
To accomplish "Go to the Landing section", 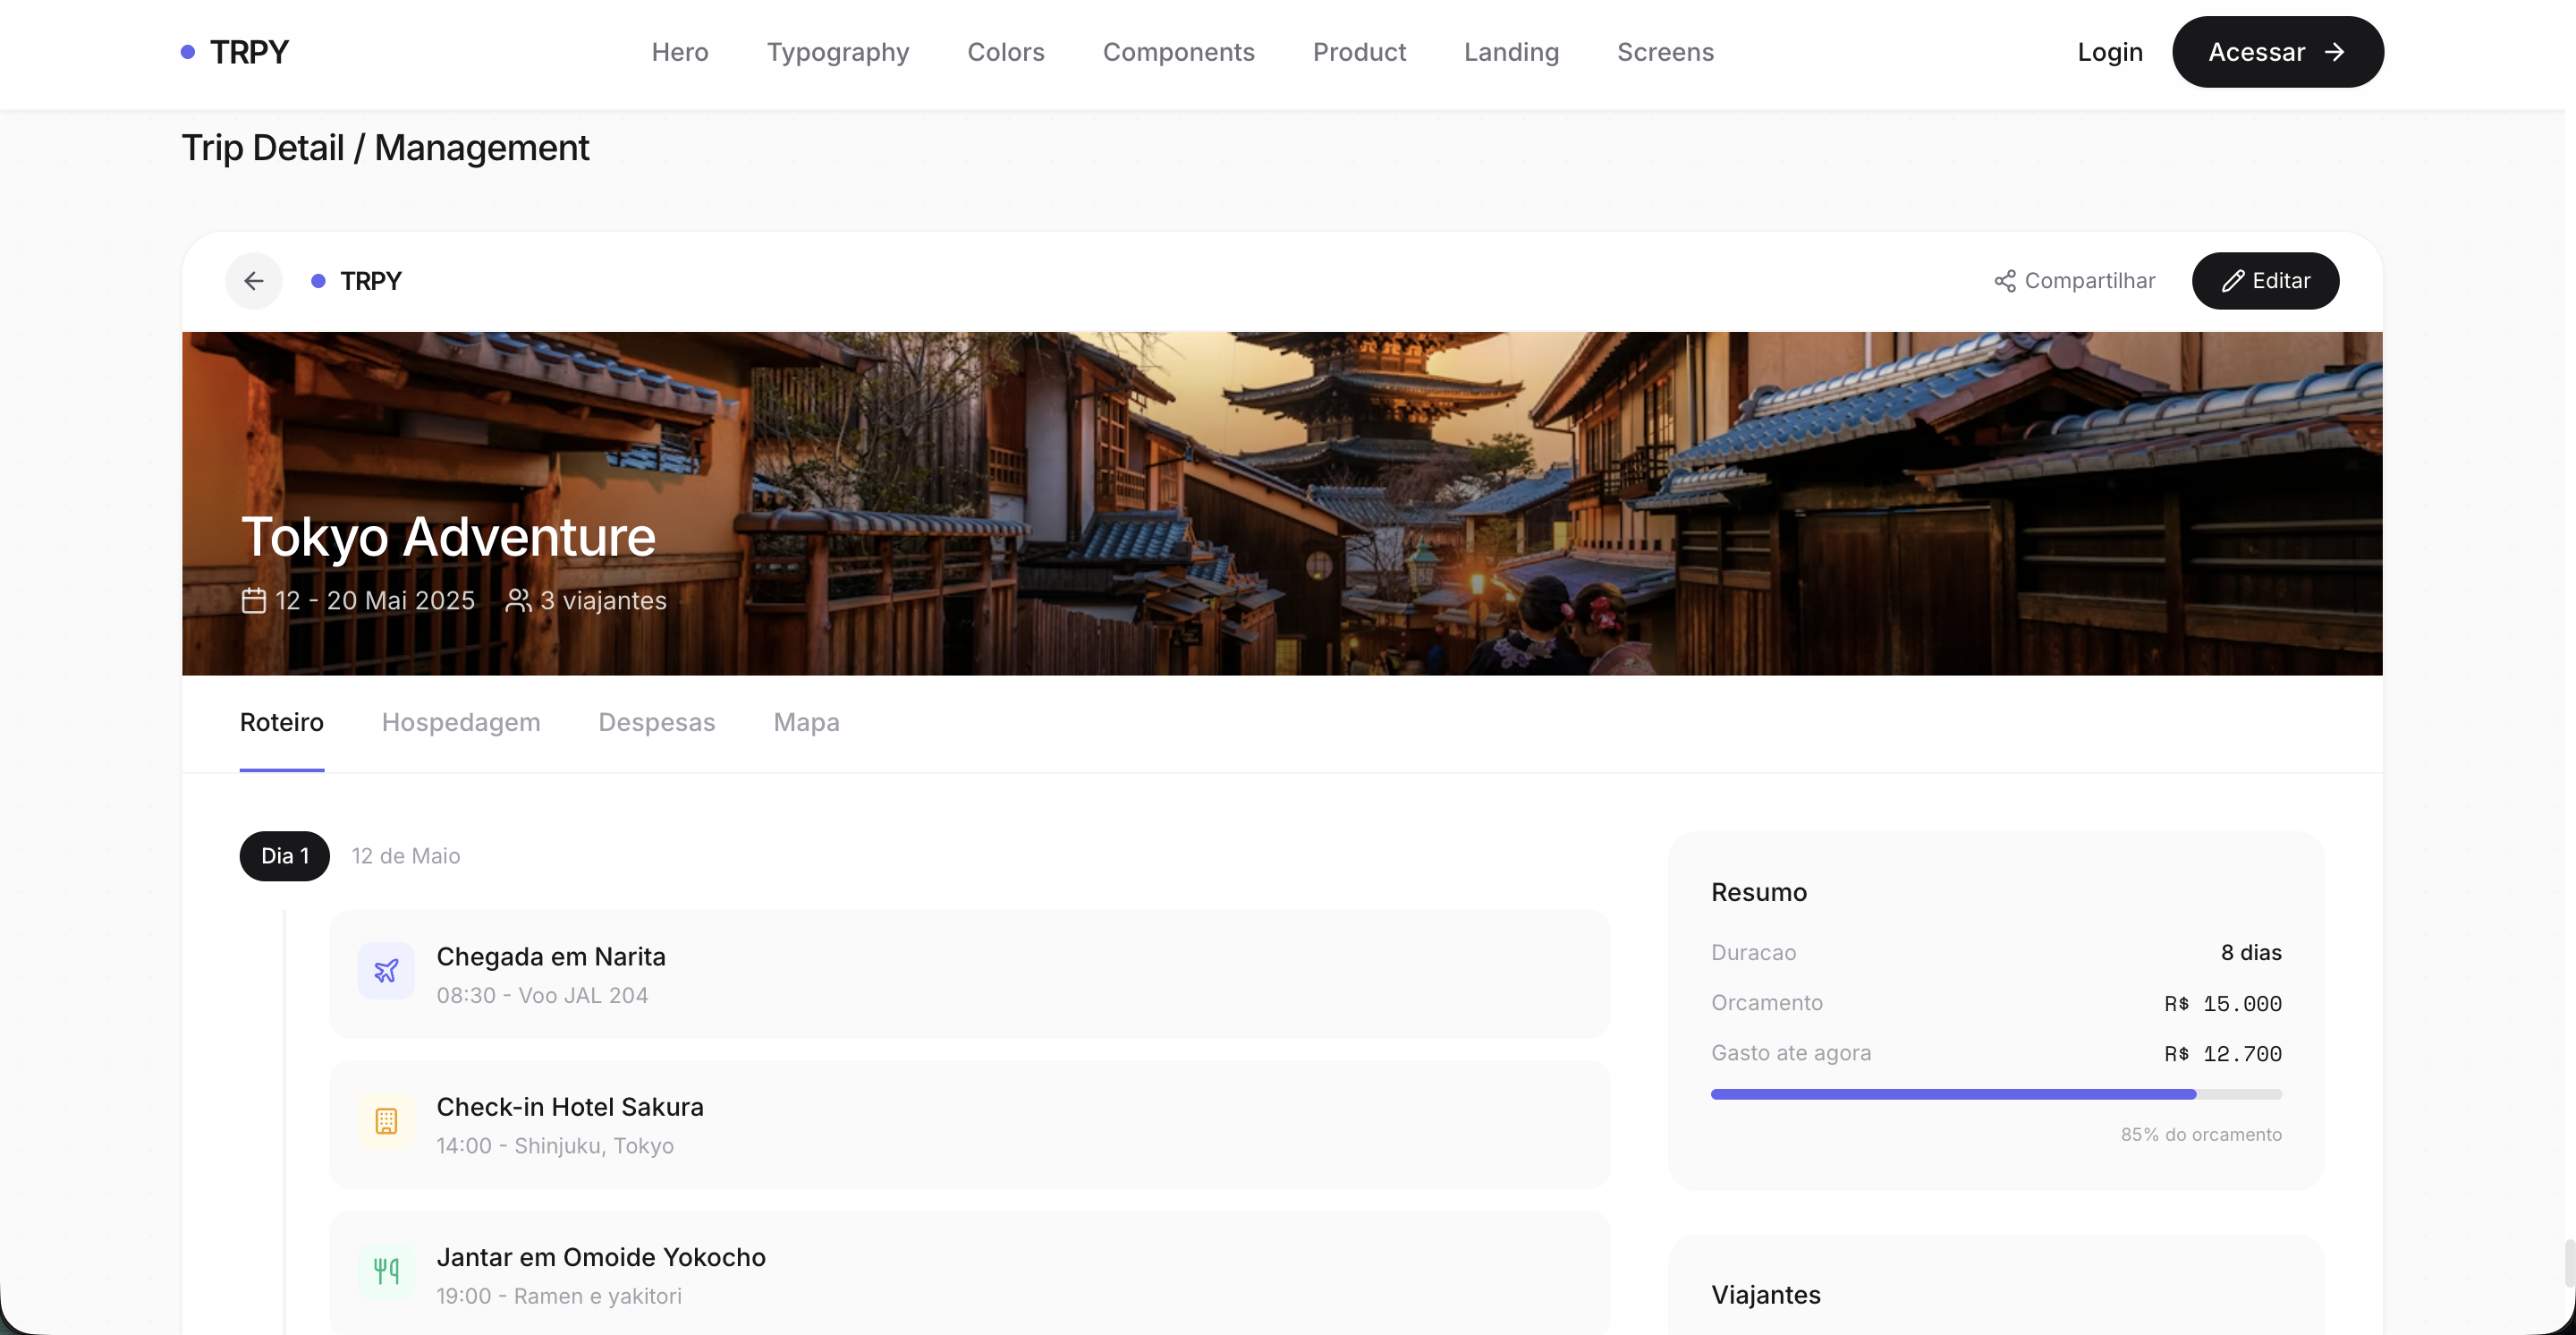I will (1512, 52).
